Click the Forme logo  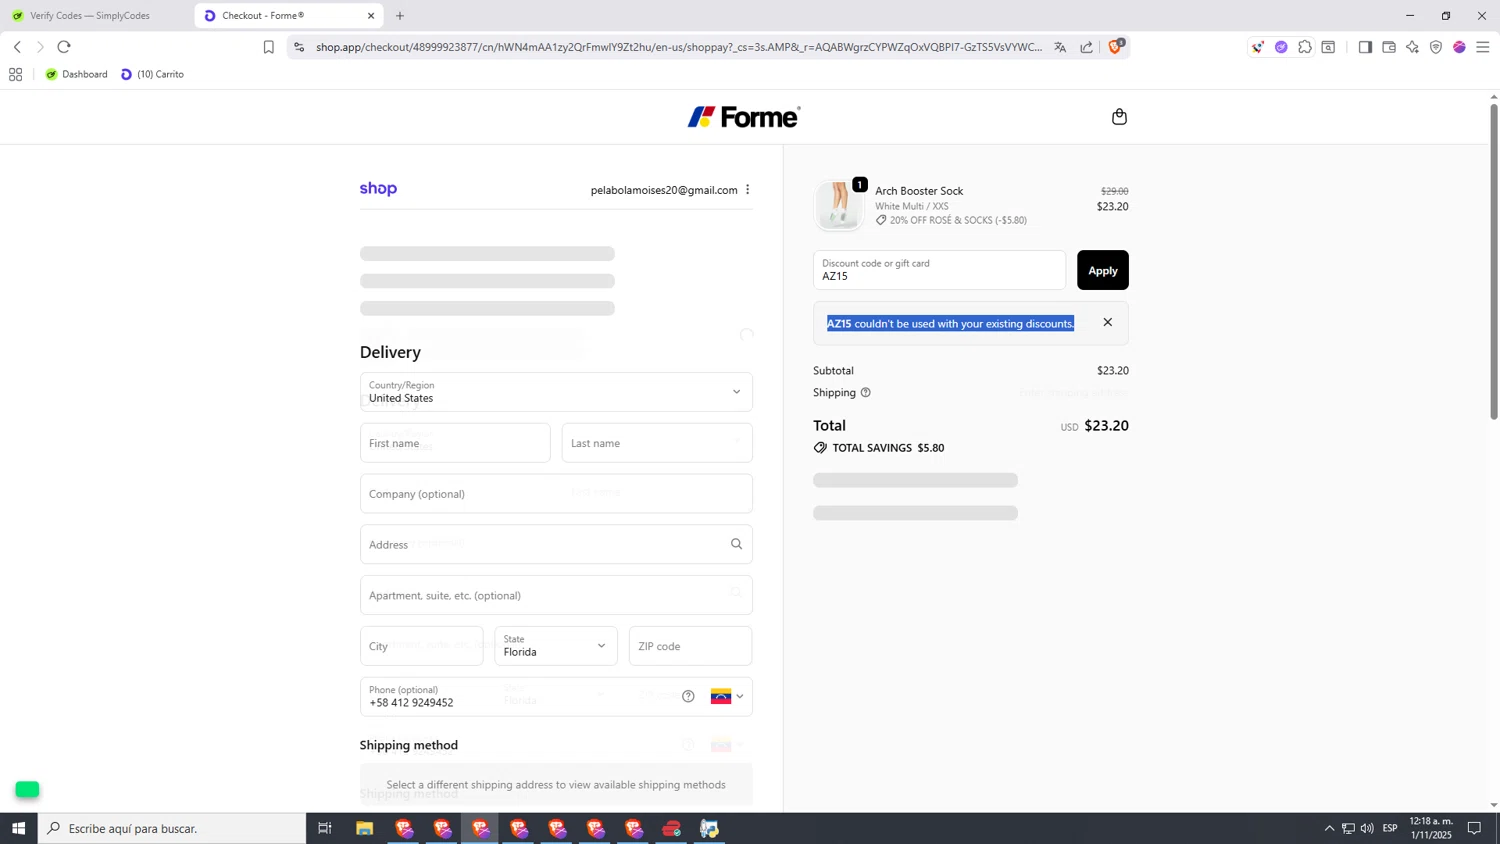click(x=744, y=117)
